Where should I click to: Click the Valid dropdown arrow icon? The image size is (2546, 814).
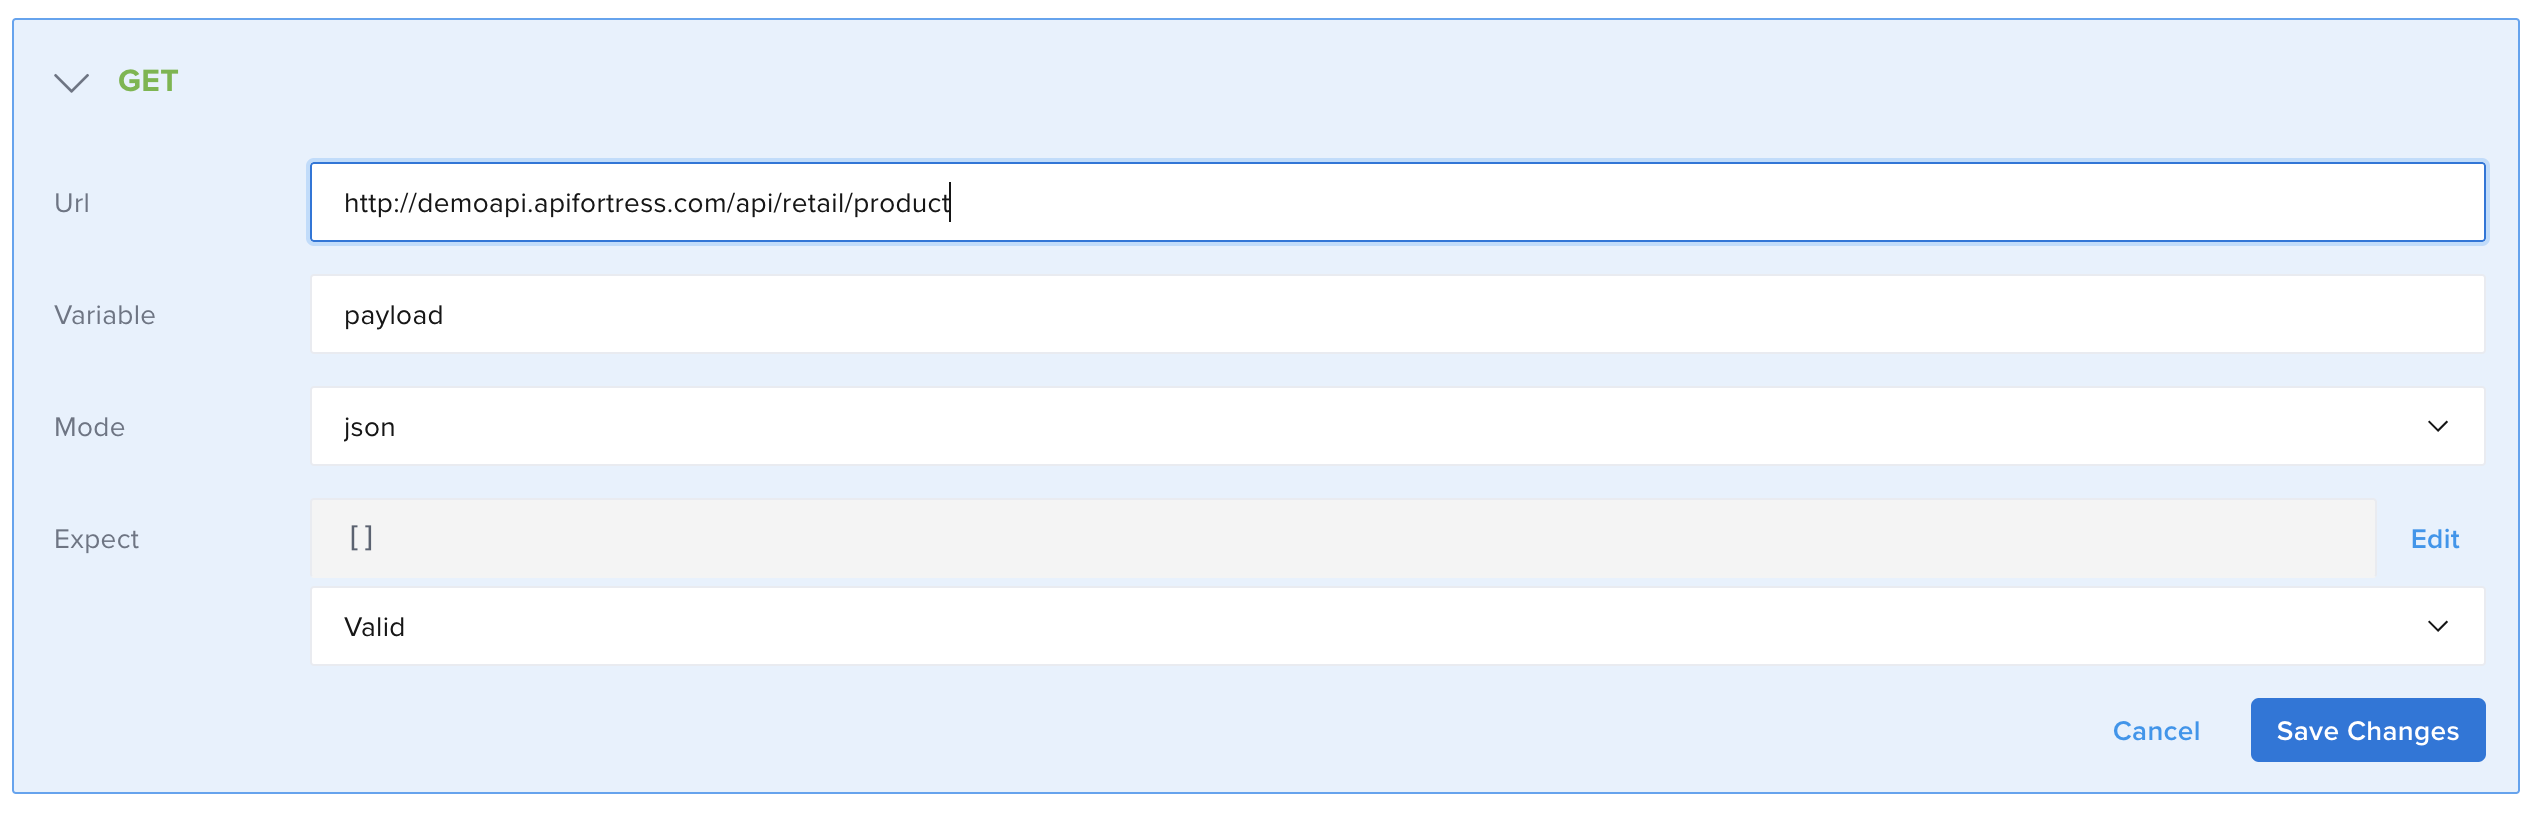tap(2437, 626)
